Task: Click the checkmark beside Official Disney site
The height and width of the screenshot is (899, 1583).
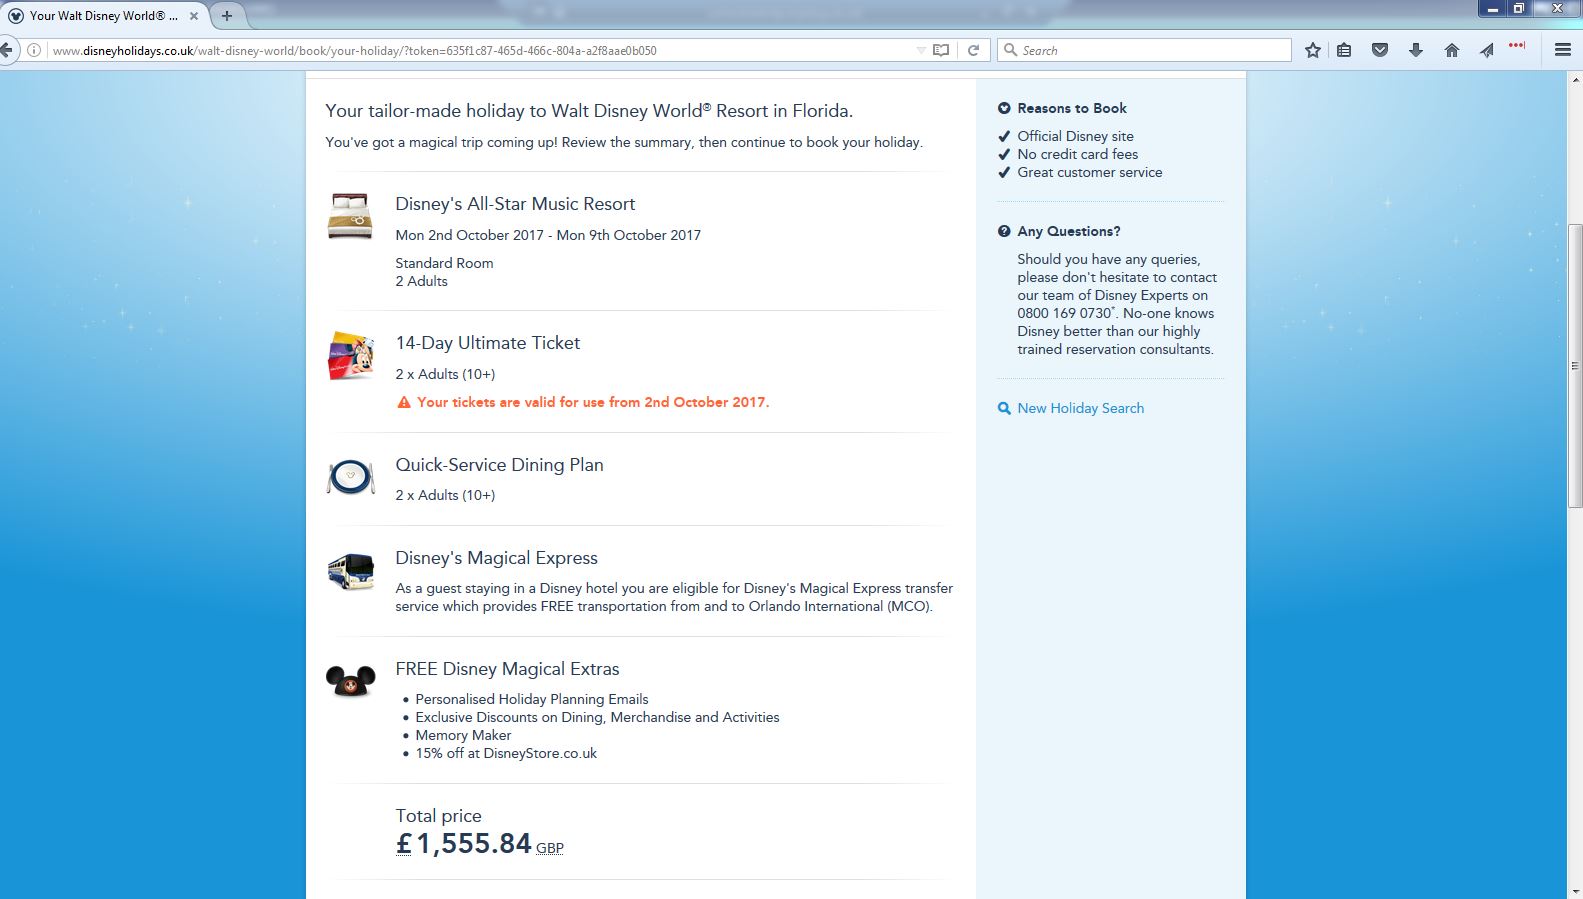Action: [x=1004, y=136]
